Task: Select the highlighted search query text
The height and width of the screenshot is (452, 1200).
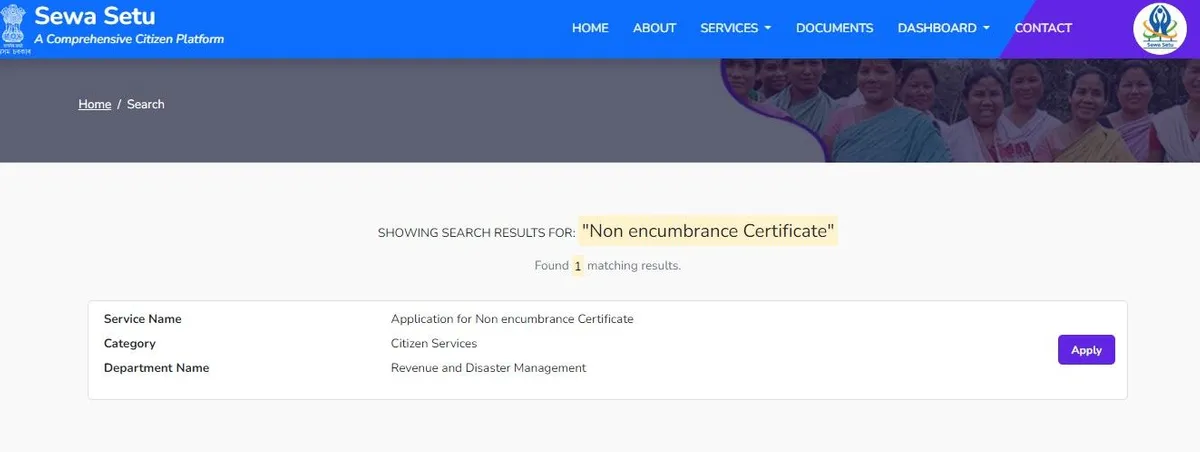Action: (707, 231)
